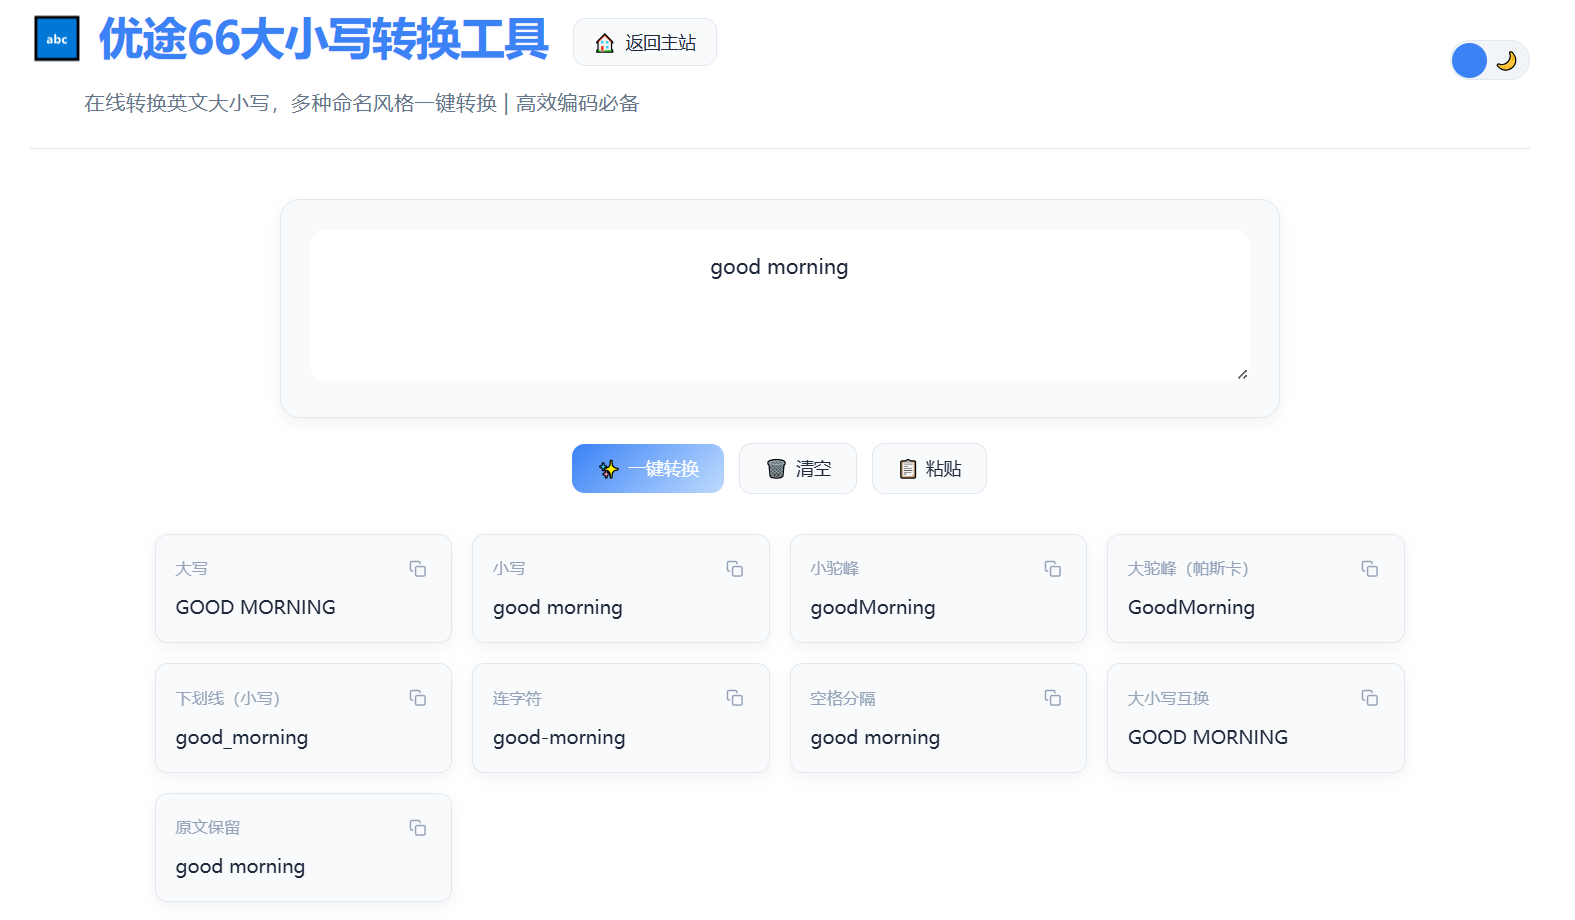
Task: Click the 原文保留 card label
Action: point(208,827)
